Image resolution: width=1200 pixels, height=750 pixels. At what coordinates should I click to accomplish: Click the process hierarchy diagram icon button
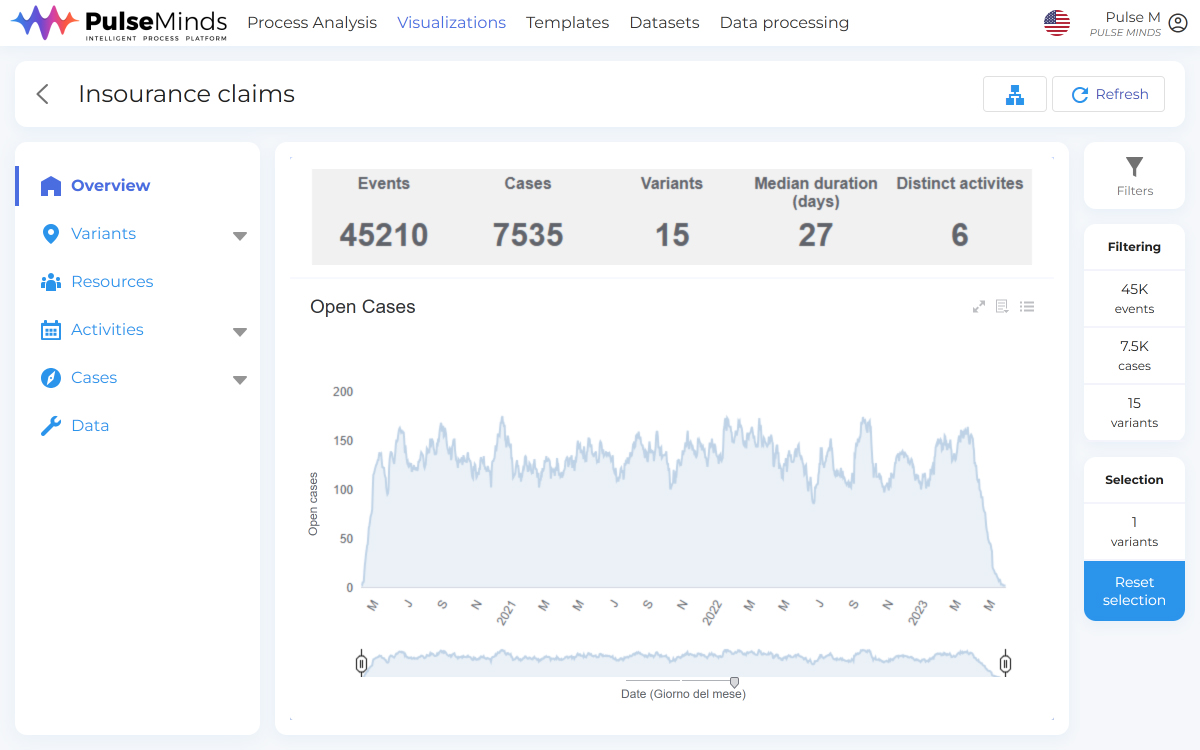coord(1015,94)
